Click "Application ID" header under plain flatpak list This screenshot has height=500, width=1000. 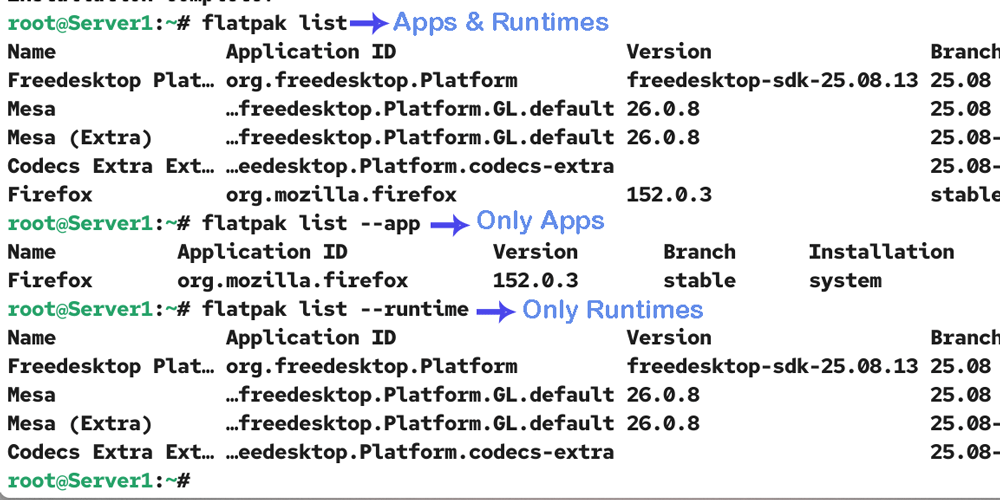(x=311, y=52)
